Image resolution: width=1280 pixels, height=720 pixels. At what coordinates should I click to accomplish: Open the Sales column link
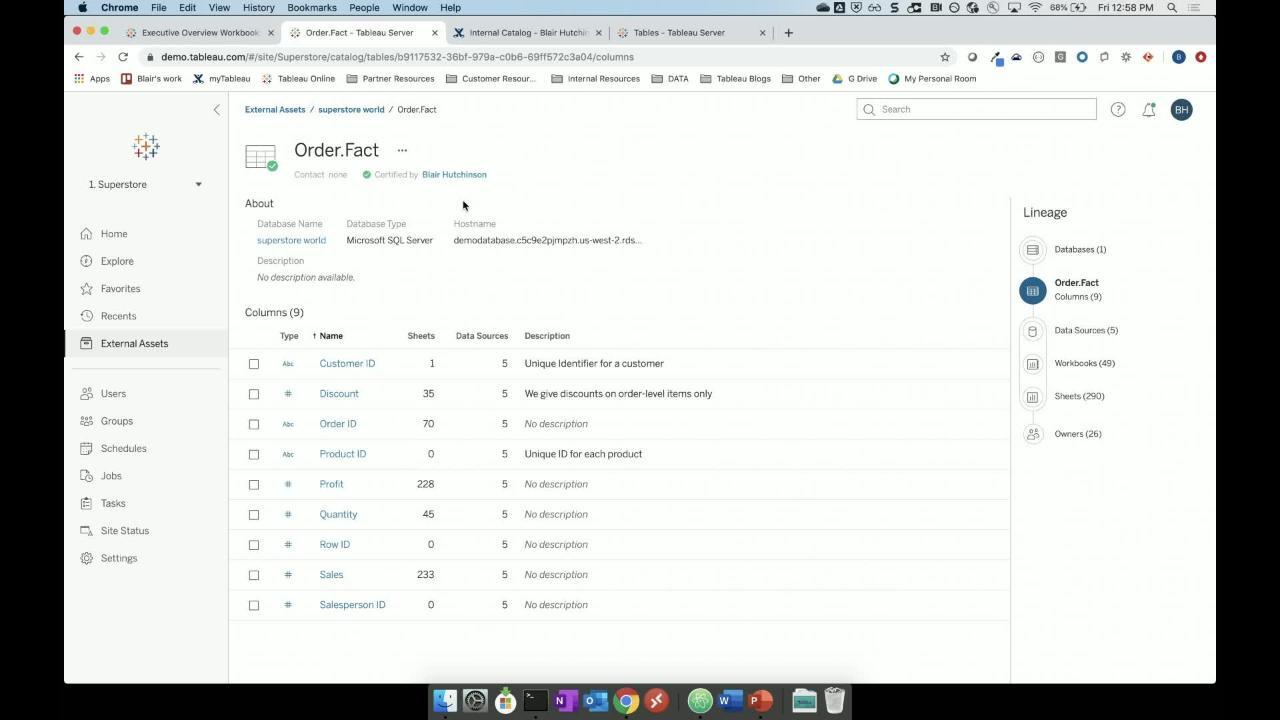pyautogui.click(x=331, y=575)
